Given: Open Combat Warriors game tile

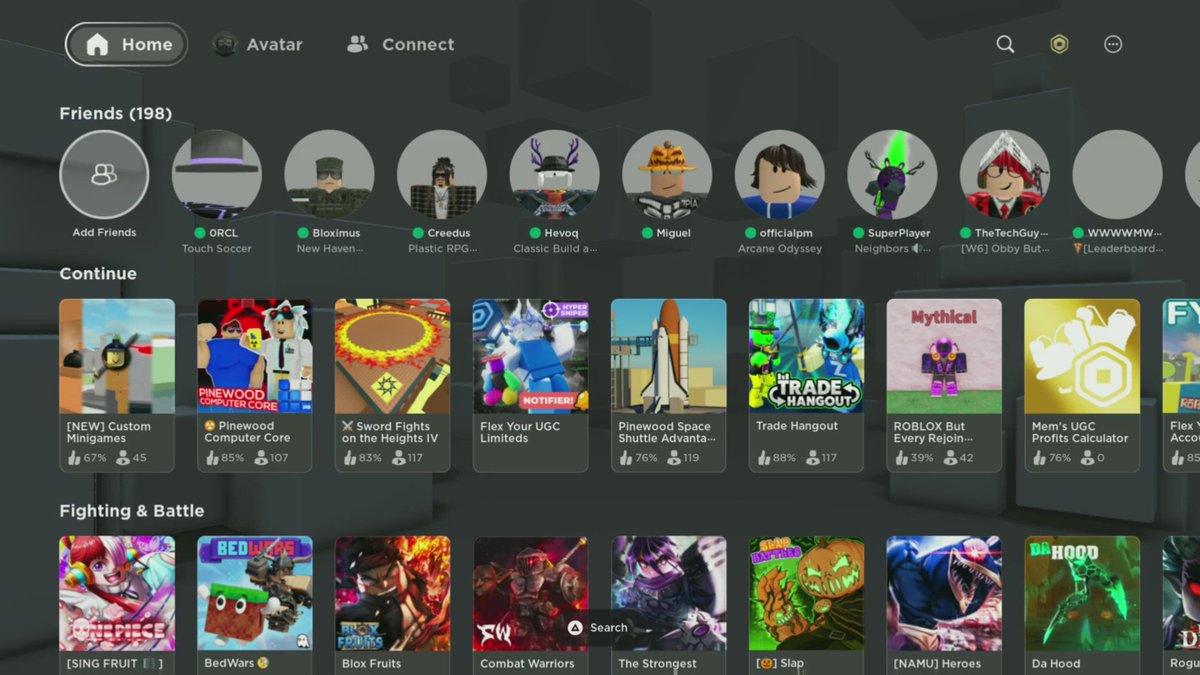Looking at the screenshot, I should (530, 605).
